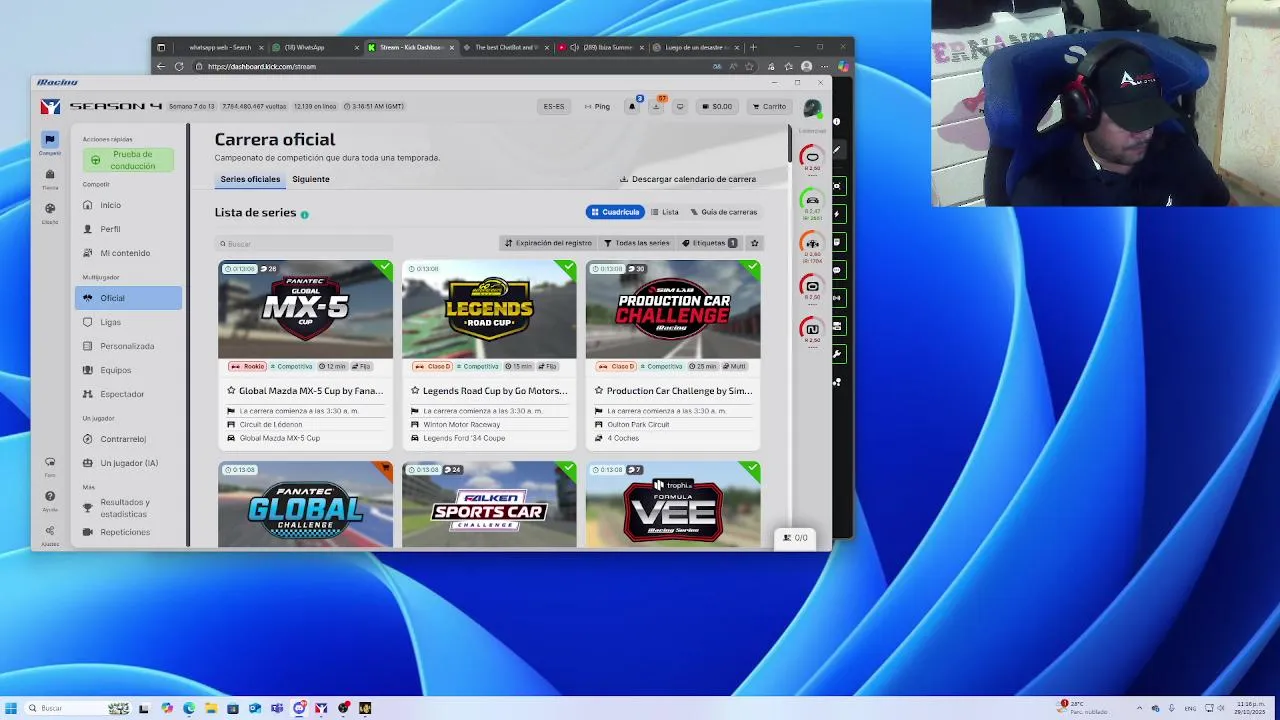The image size is (1280, 720).
Task: Open the Carrito cart button
Action: [x=770, y=106]
